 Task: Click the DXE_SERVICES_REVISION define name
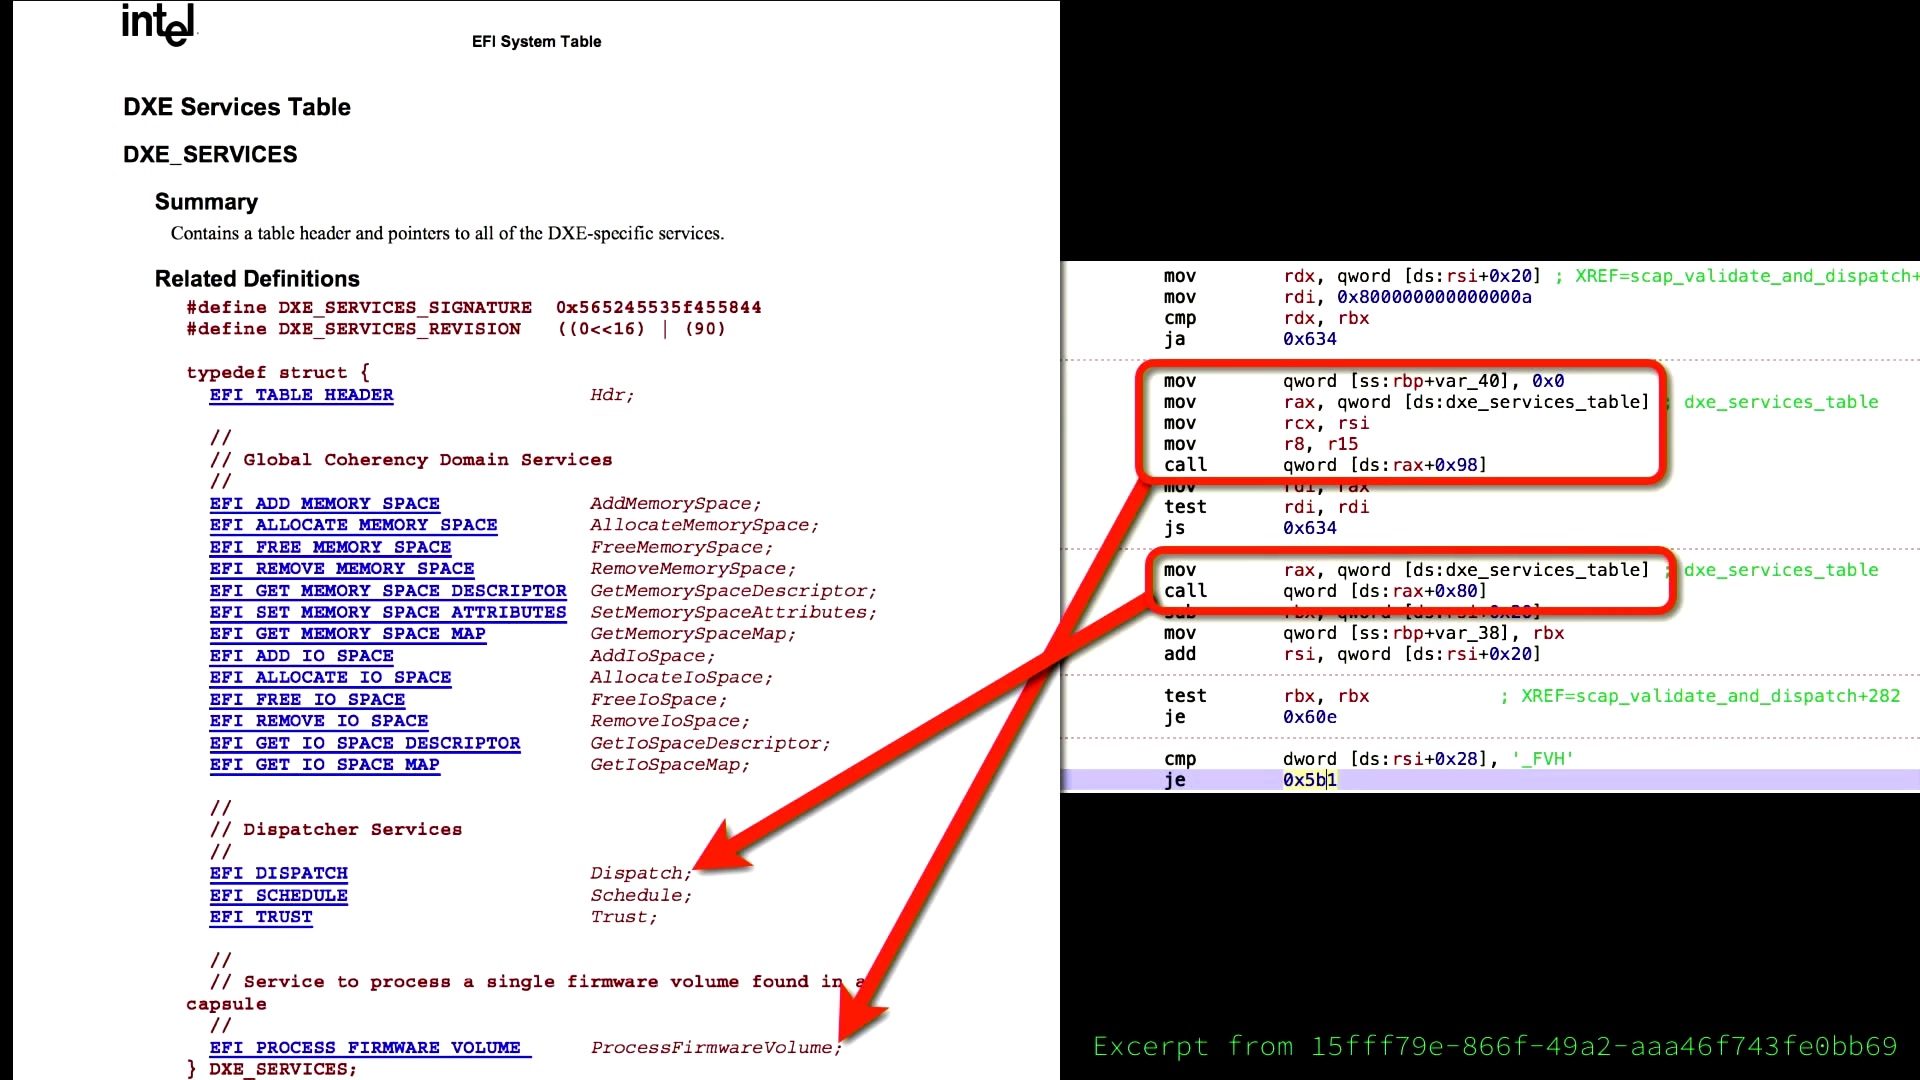[x=399, y=329]
